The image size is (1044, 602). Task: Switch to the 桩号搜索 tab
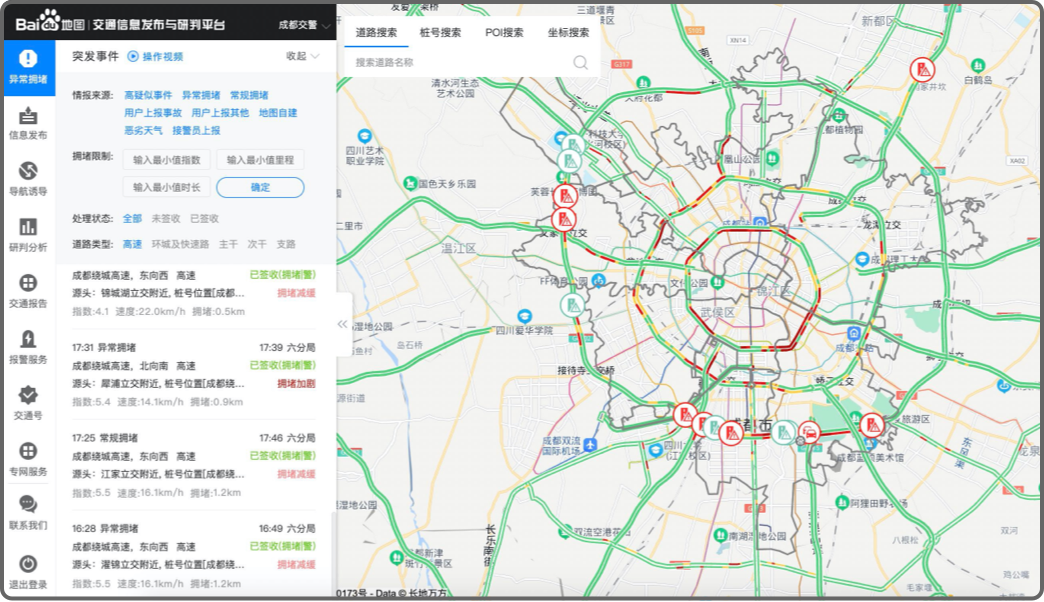pyautogui.click(x=440, y=32)
